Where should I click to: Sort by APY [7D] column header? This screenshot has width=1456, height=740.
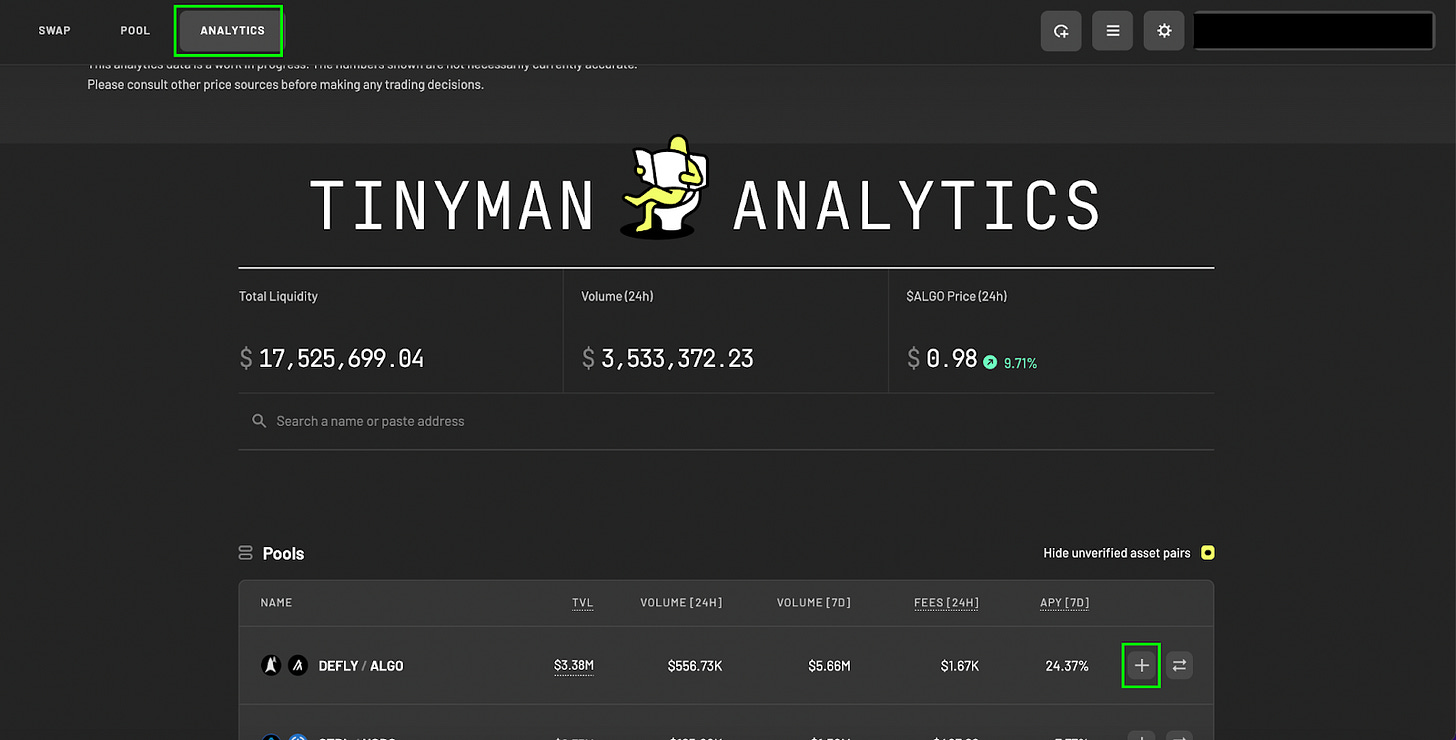coord(1064,603)
